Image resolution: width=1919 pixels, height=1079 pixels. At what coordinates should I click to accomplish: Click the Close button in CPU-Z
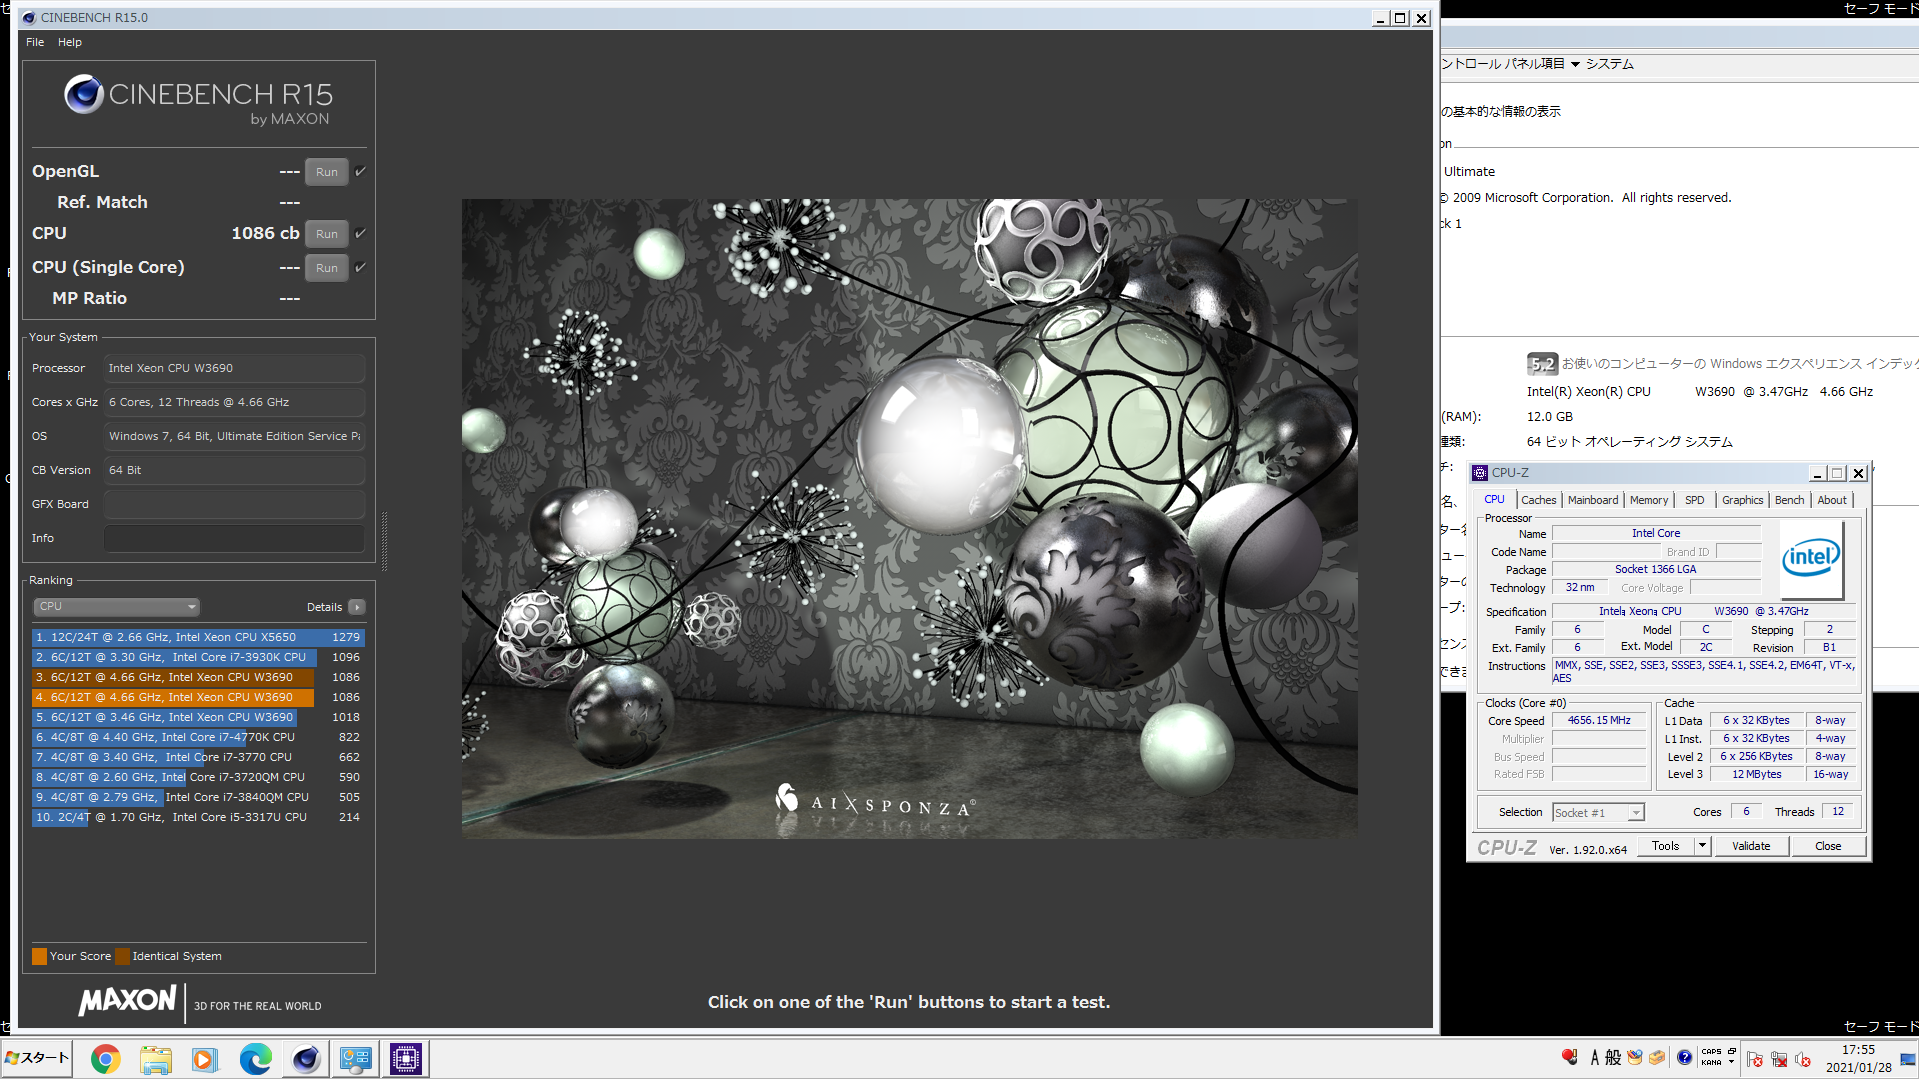click(1827, 846)
